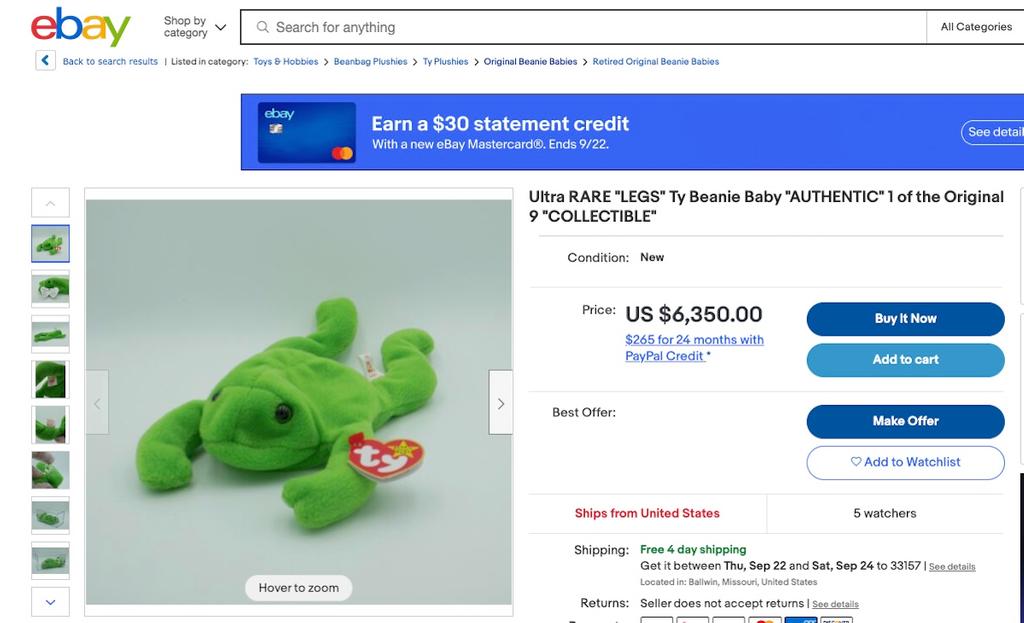Open the Shop by category menu
Screen dimensions: 1024x623
click(192, 25)
